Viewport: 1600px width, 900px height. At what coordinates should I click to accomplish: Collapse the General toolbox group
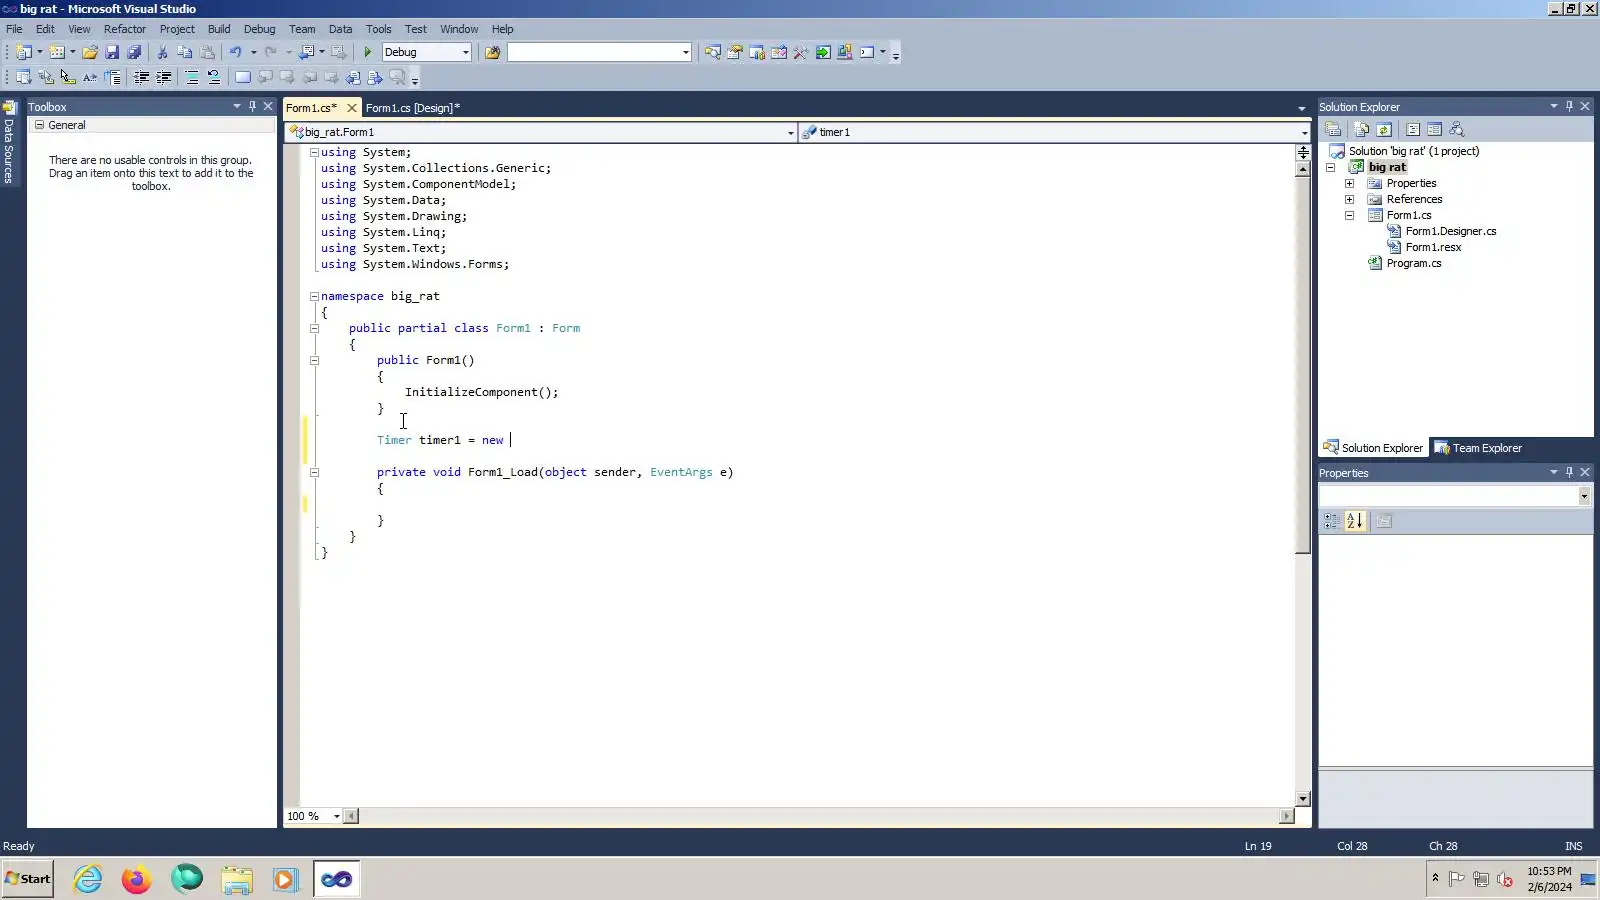point(39,125)
